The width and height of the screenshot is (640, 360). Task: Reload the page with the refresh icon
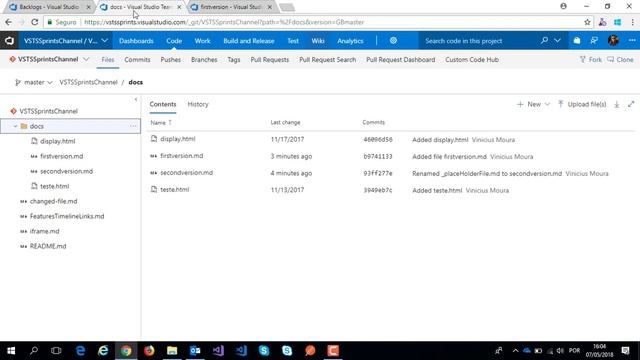35,22
